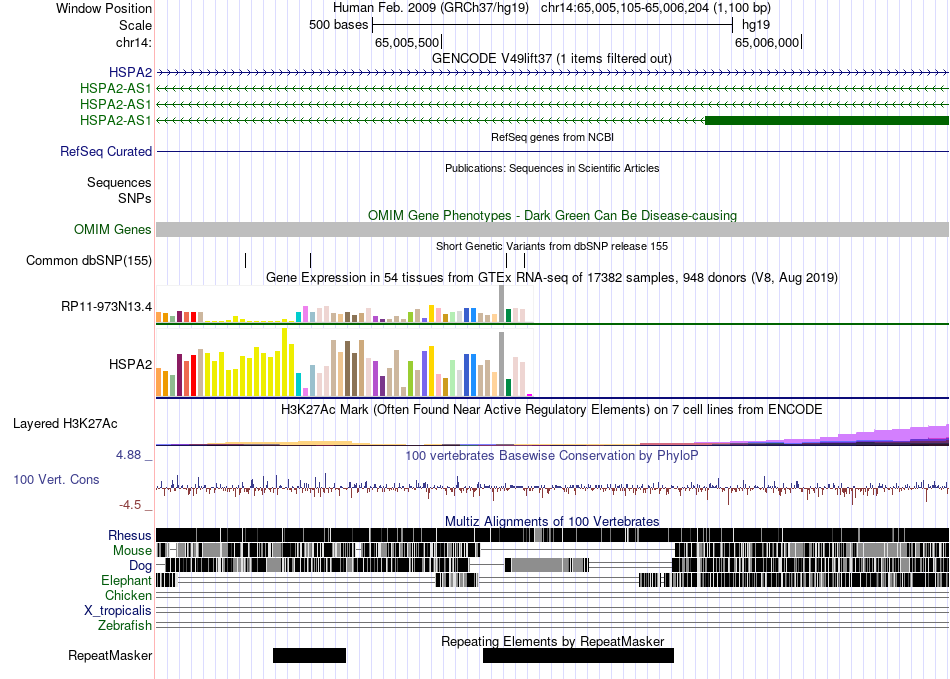Click the 100 vertebrates PhyloP conservation title
The image size is (950, 679).
point(552,455)
